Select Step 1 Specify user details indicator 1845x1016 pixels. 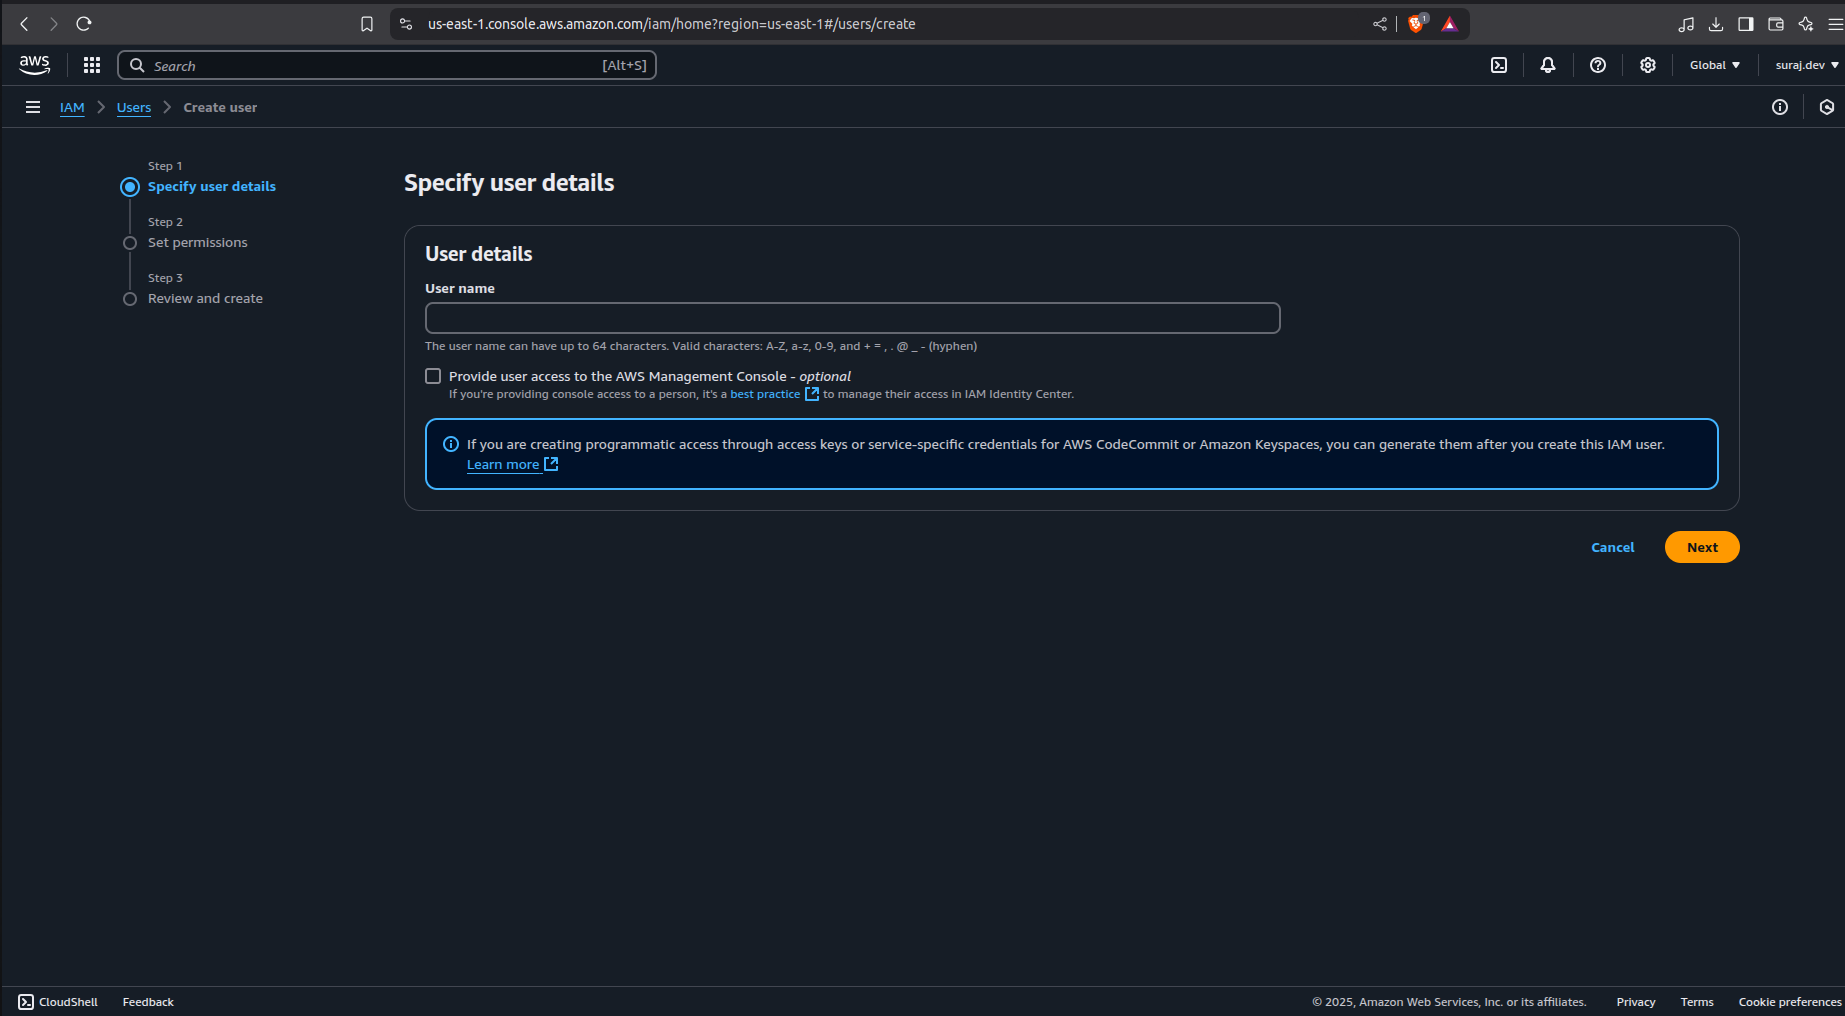[x=130, y=187]
